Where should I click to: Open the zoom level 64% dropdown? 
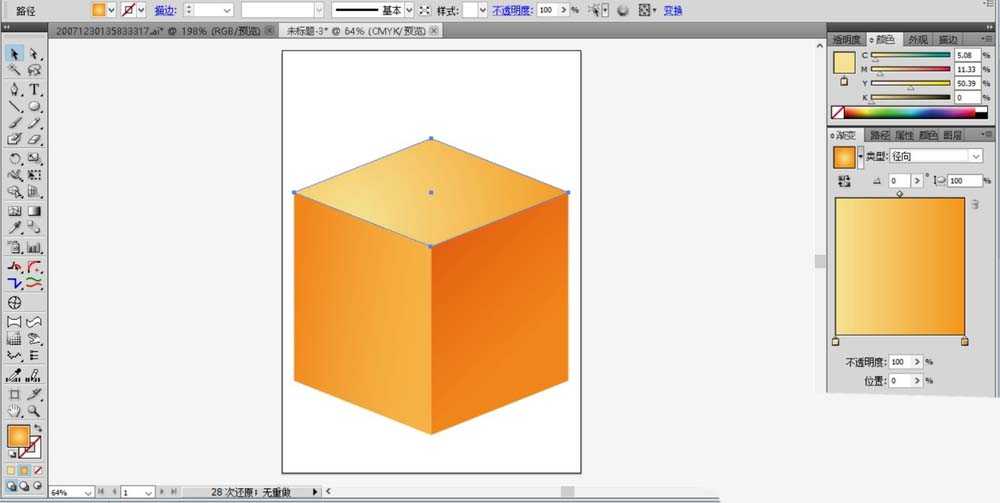click(88, 492)
